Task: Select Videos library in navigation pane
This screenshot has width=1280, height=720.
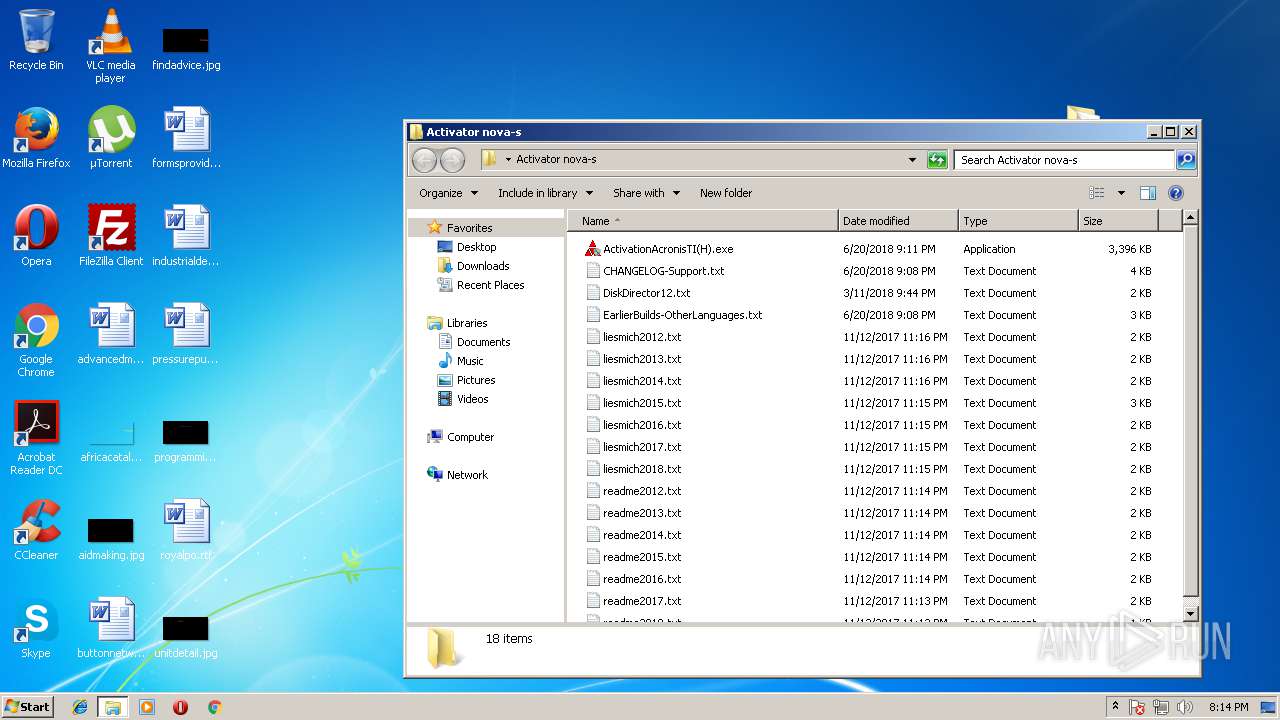Action: (472, 399)
